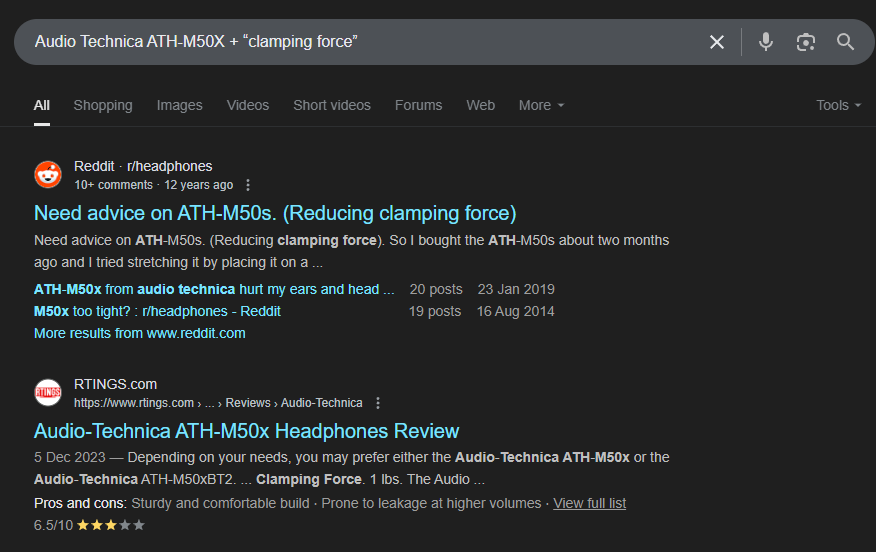
Task: Click the 6.5/10 star rating
Action: pyautogui.click(x=89, y=525)
